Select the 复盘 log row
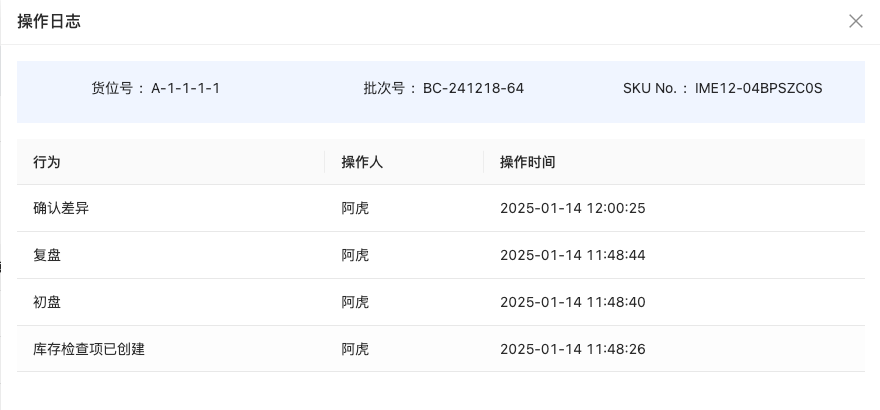 [47, 255]
